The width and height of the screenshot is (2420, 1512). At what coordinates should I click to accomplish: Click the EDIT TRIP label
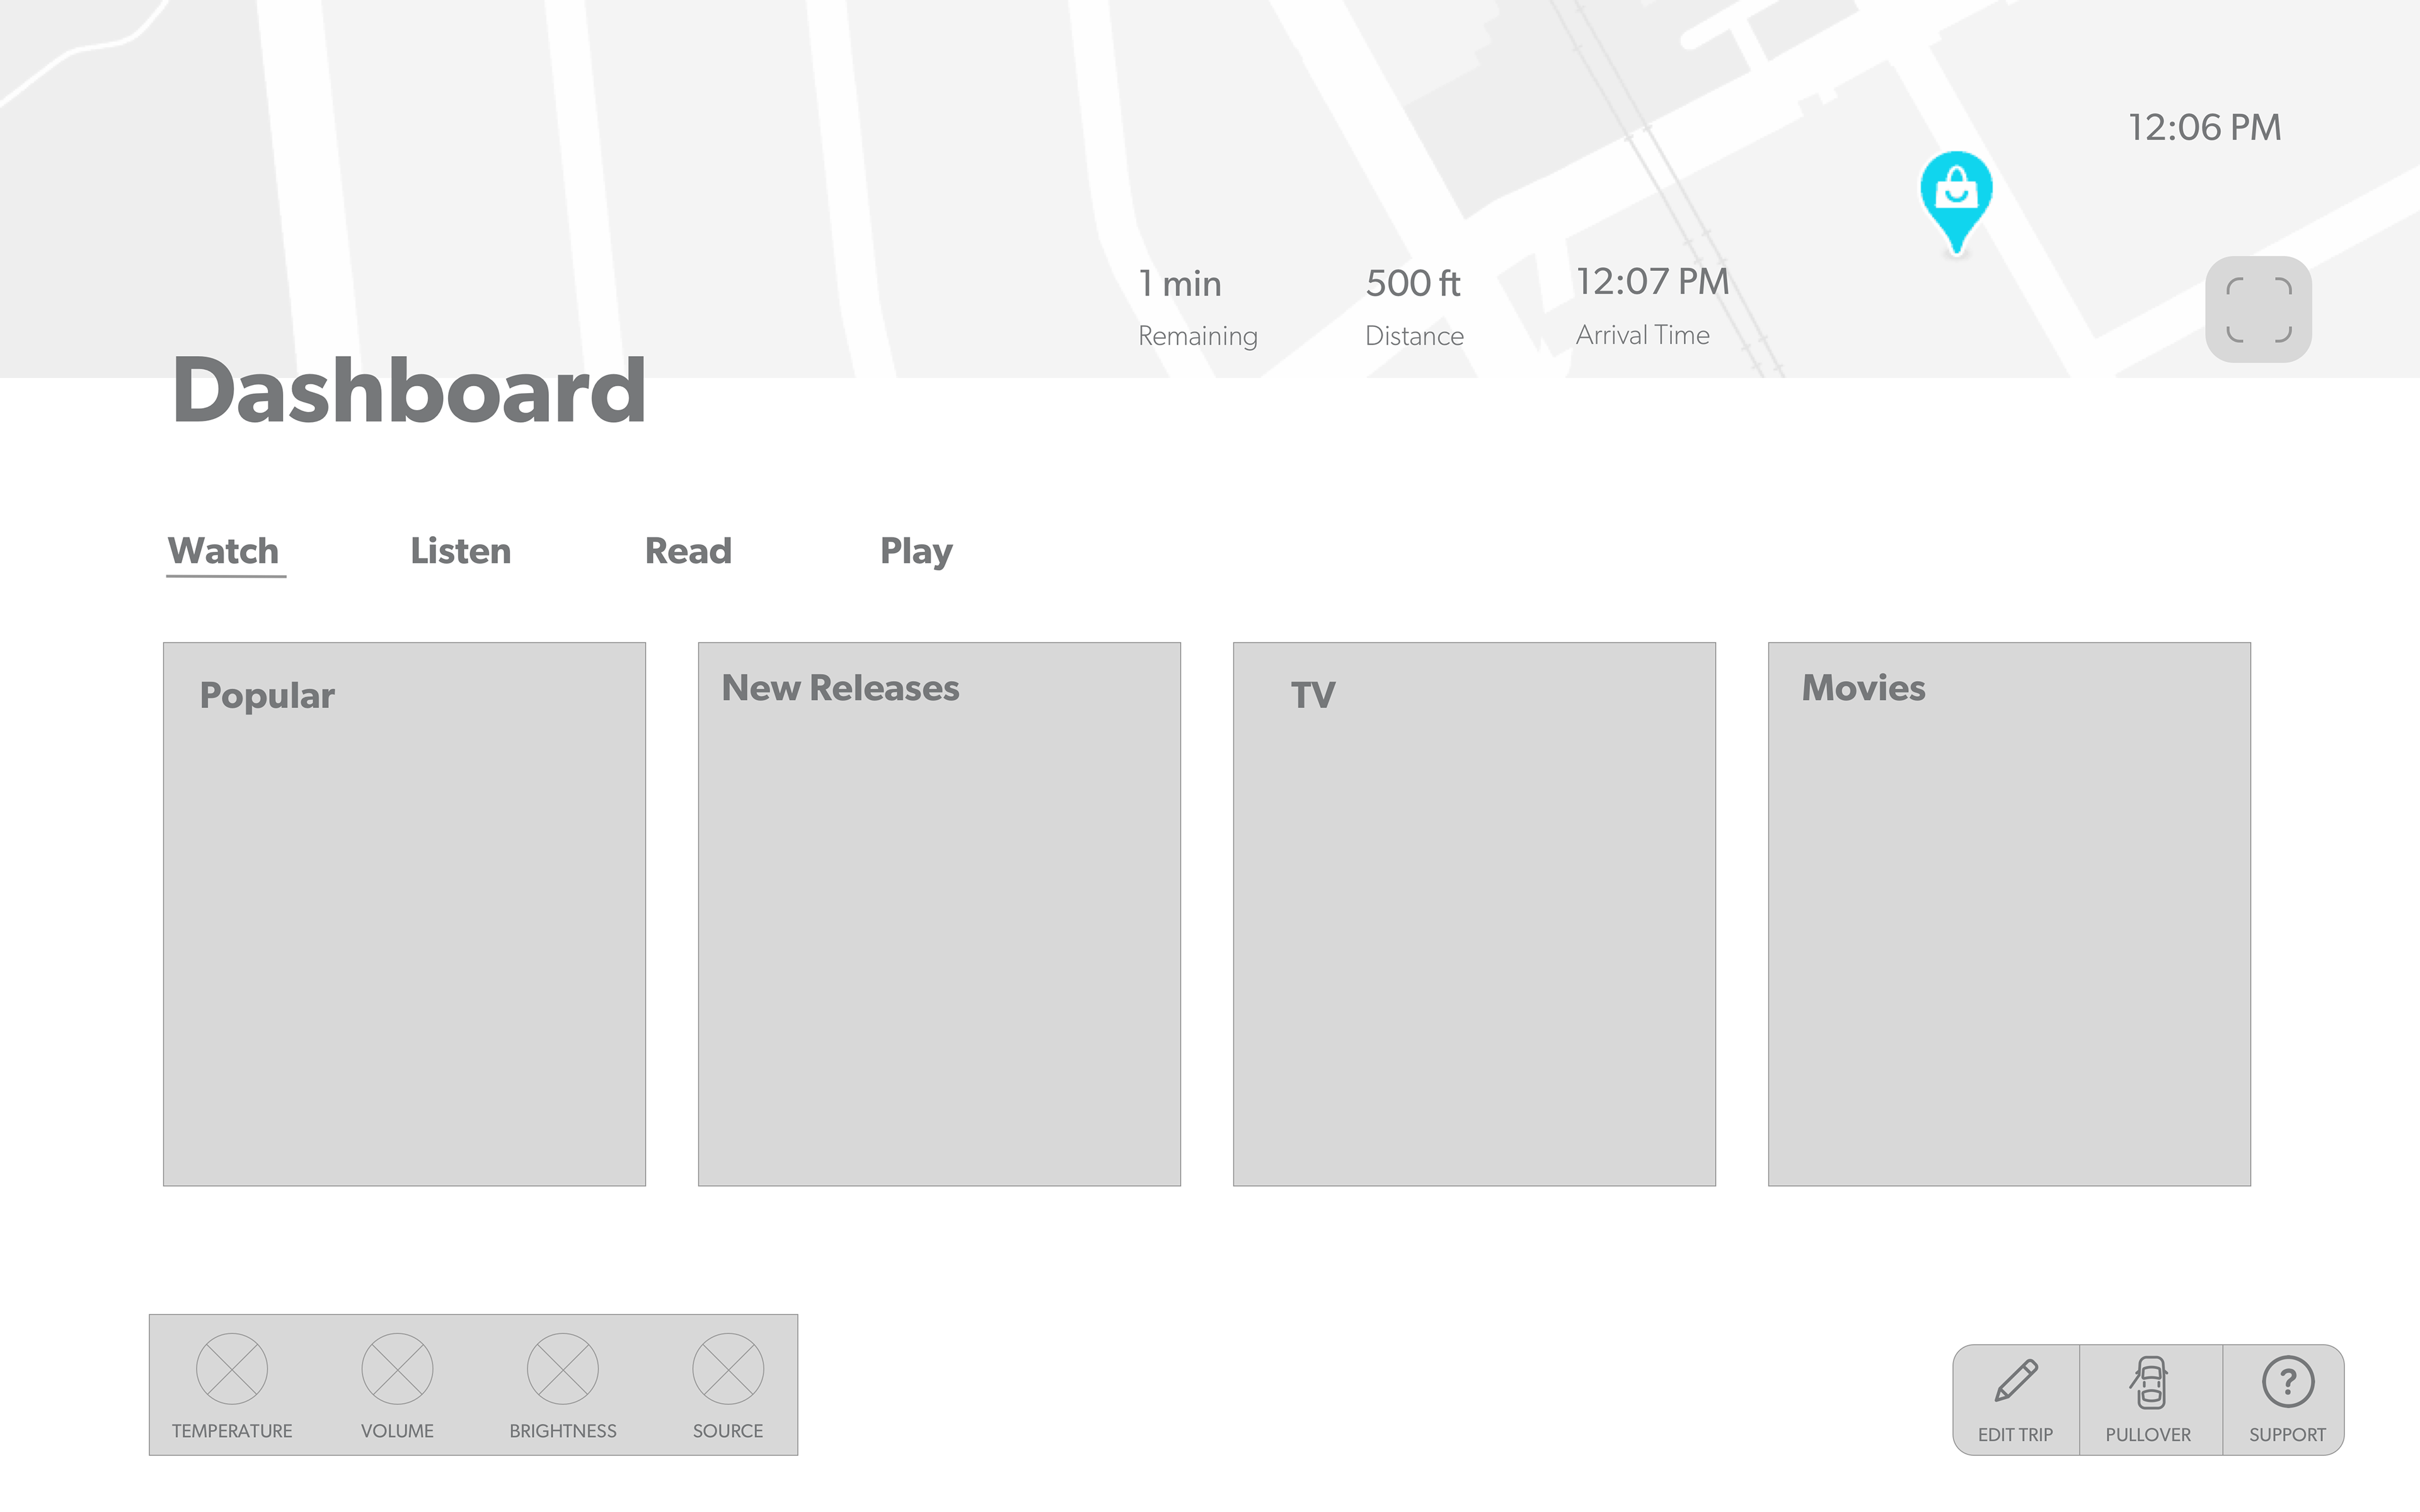point(2015,1435)
